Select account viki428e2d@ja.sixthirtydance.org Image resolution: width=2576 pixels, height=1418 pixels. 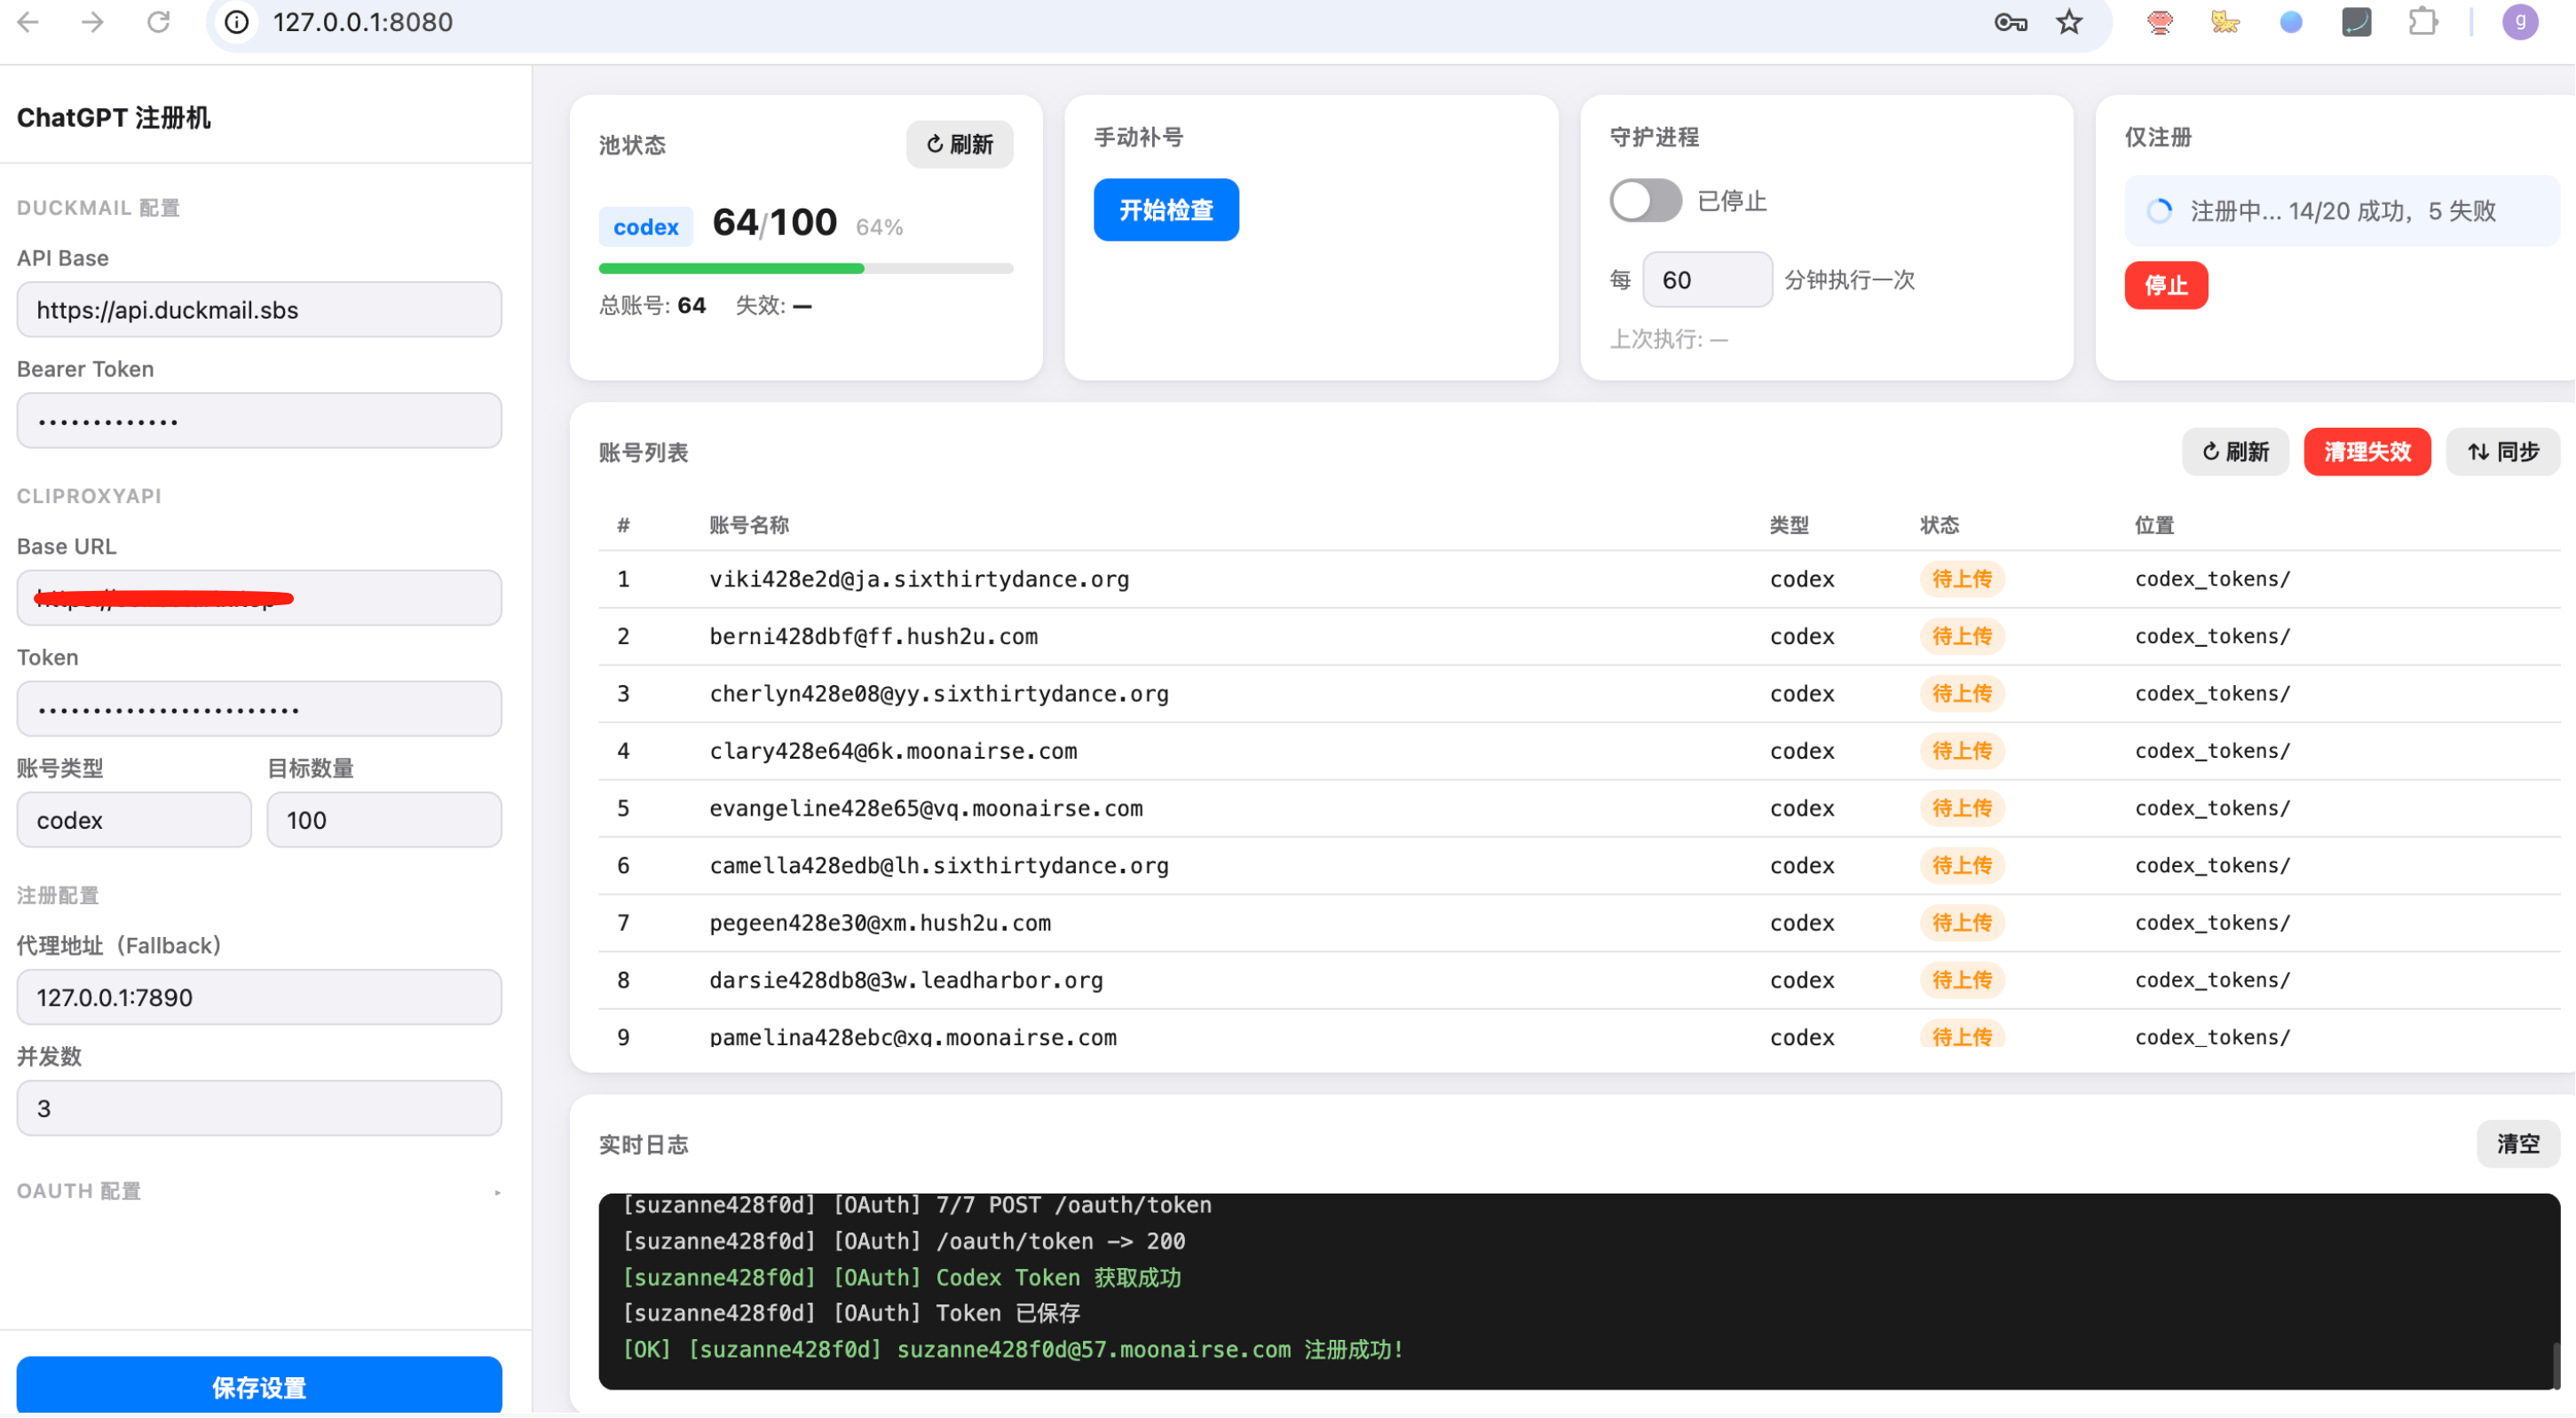(x=919, y=579)
